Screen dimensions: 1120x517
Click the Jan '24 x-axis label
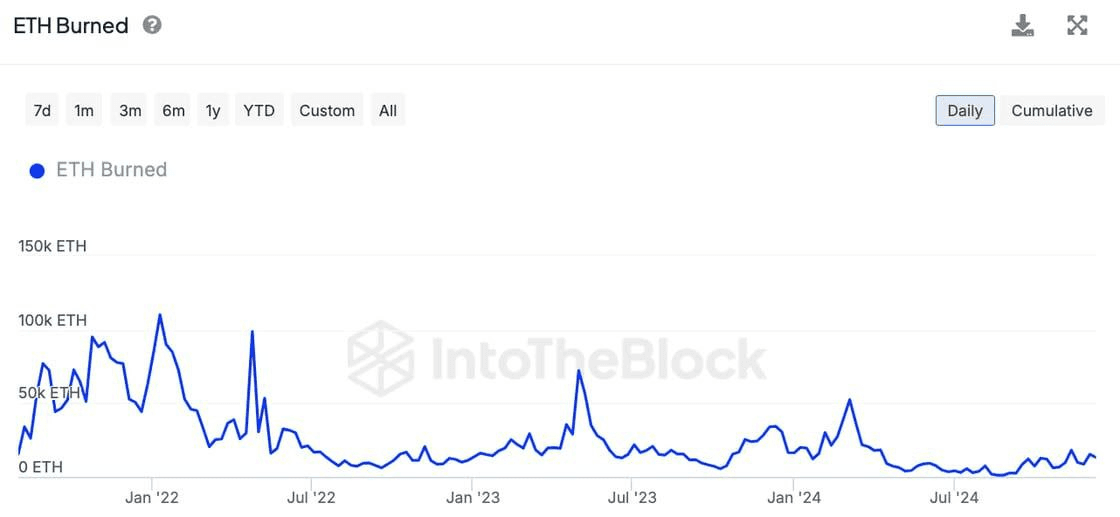point(794,497)
